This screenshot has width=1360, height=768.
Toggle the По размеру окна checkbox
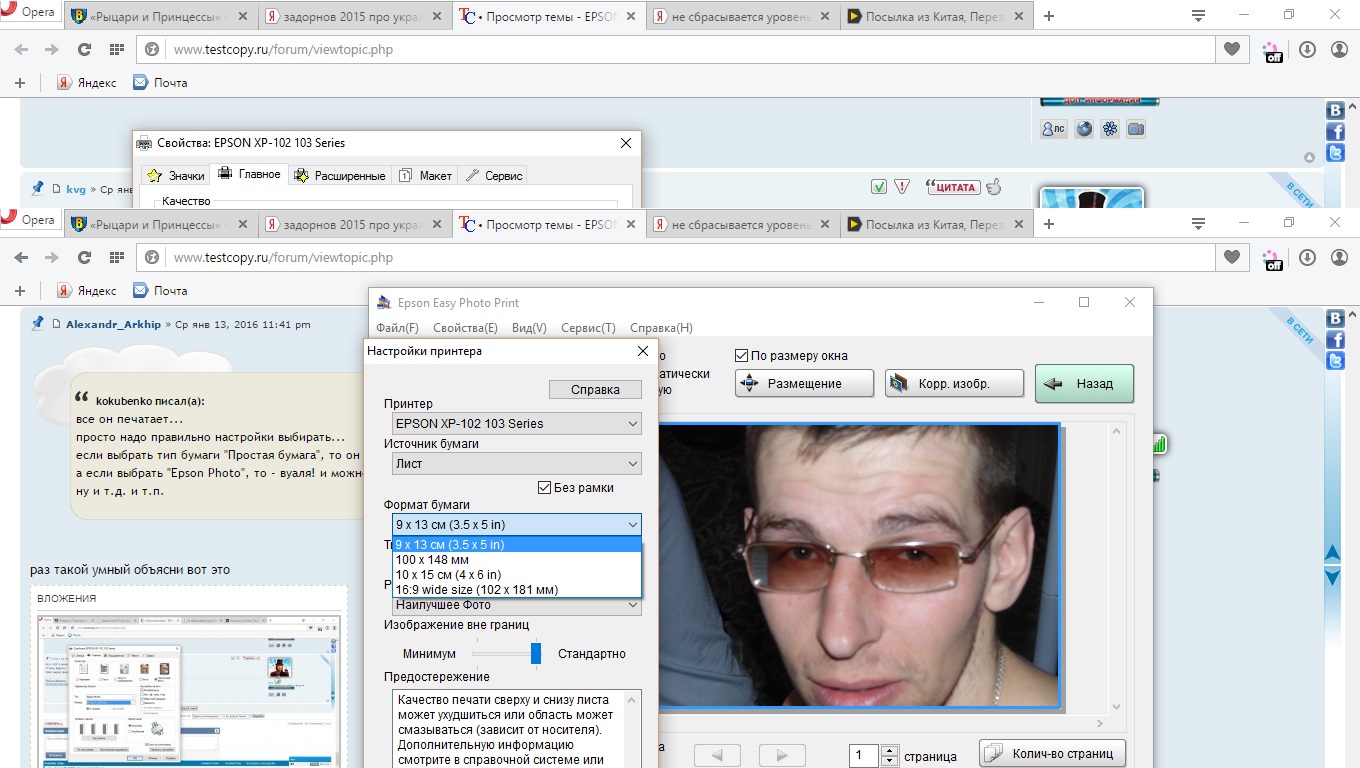tap(742, 355)
